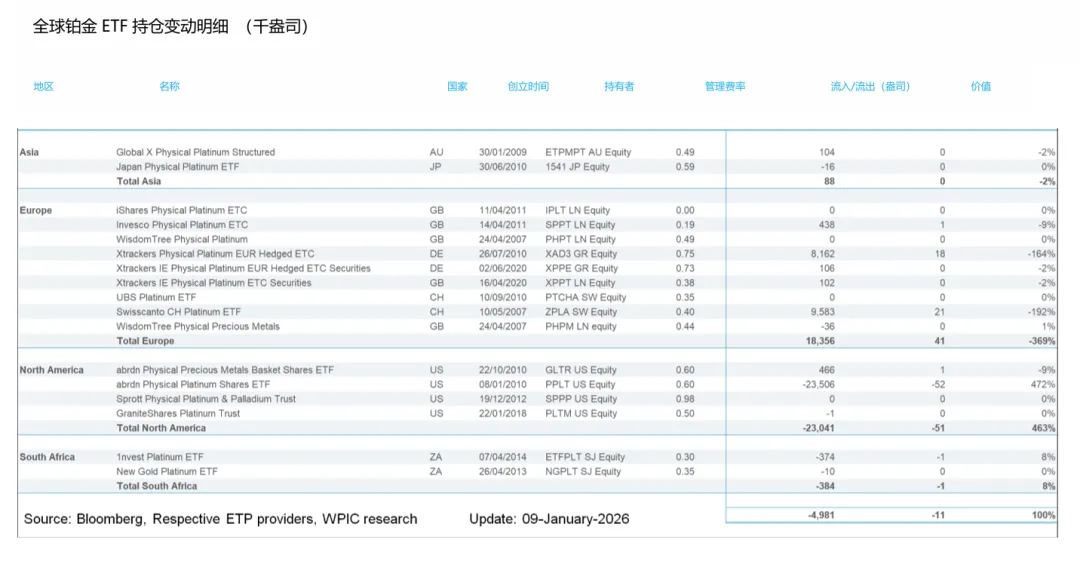Click the Total Europe row label
The height and width of the screenshot is (570, 1080).
pyautogui.click(x=145, y=341)
